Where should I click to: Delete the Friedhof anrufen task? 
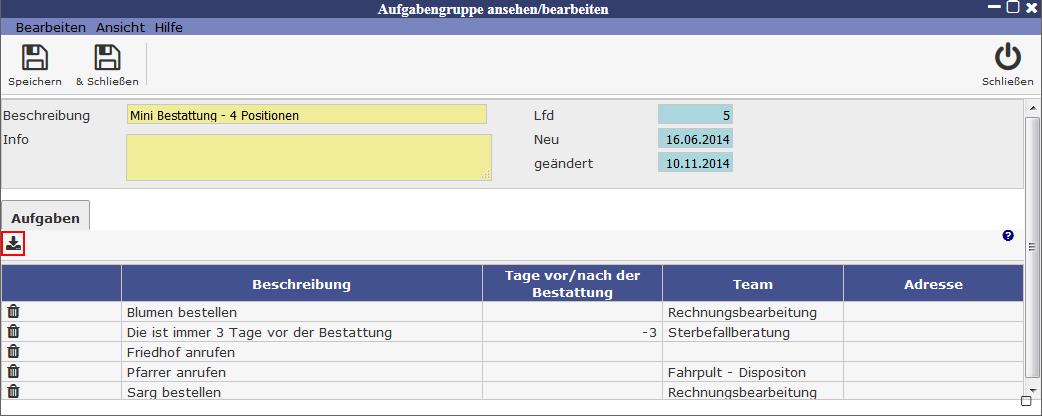(x=13, y=352)
